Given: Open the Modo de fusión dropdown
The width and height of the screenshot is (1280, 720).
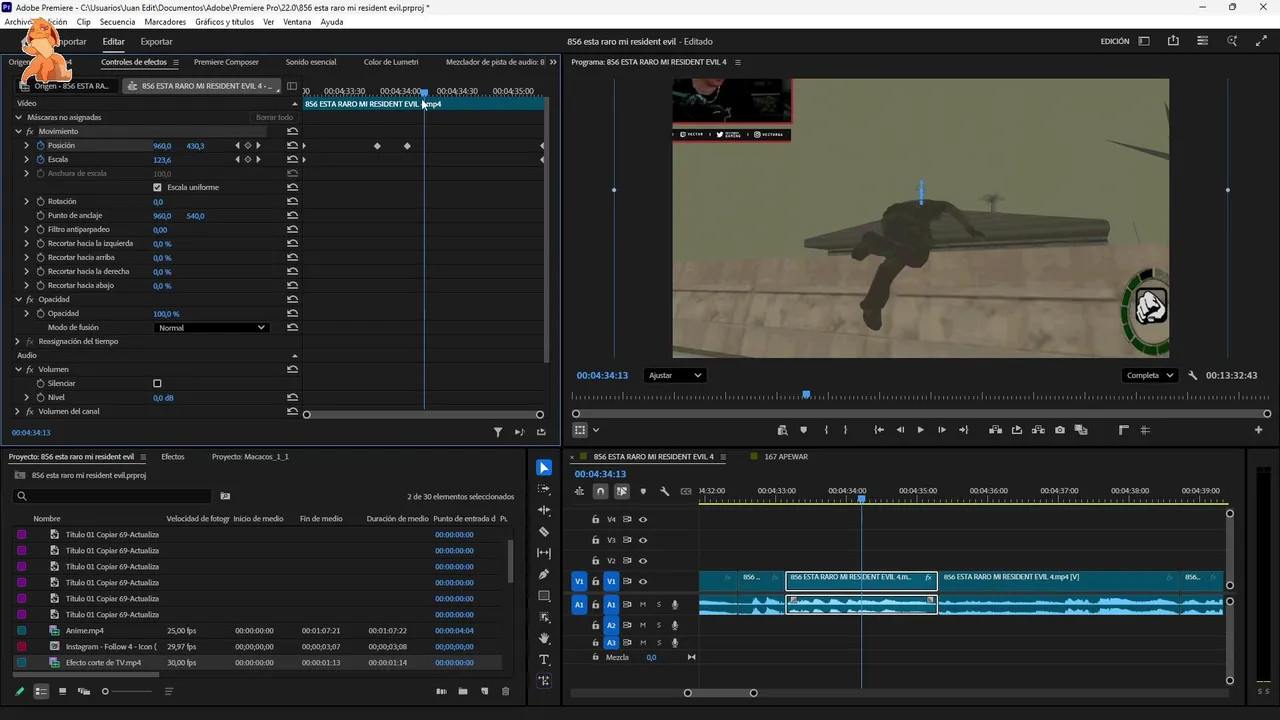Looking at the screenshot, I should (212, 328).
